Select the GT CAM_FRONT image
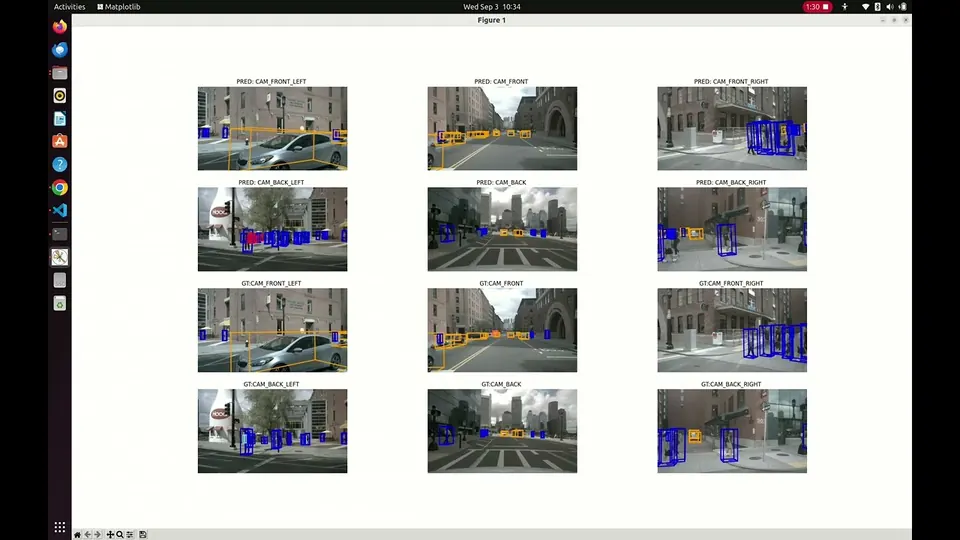960x540 pixels. coord(502,330)
